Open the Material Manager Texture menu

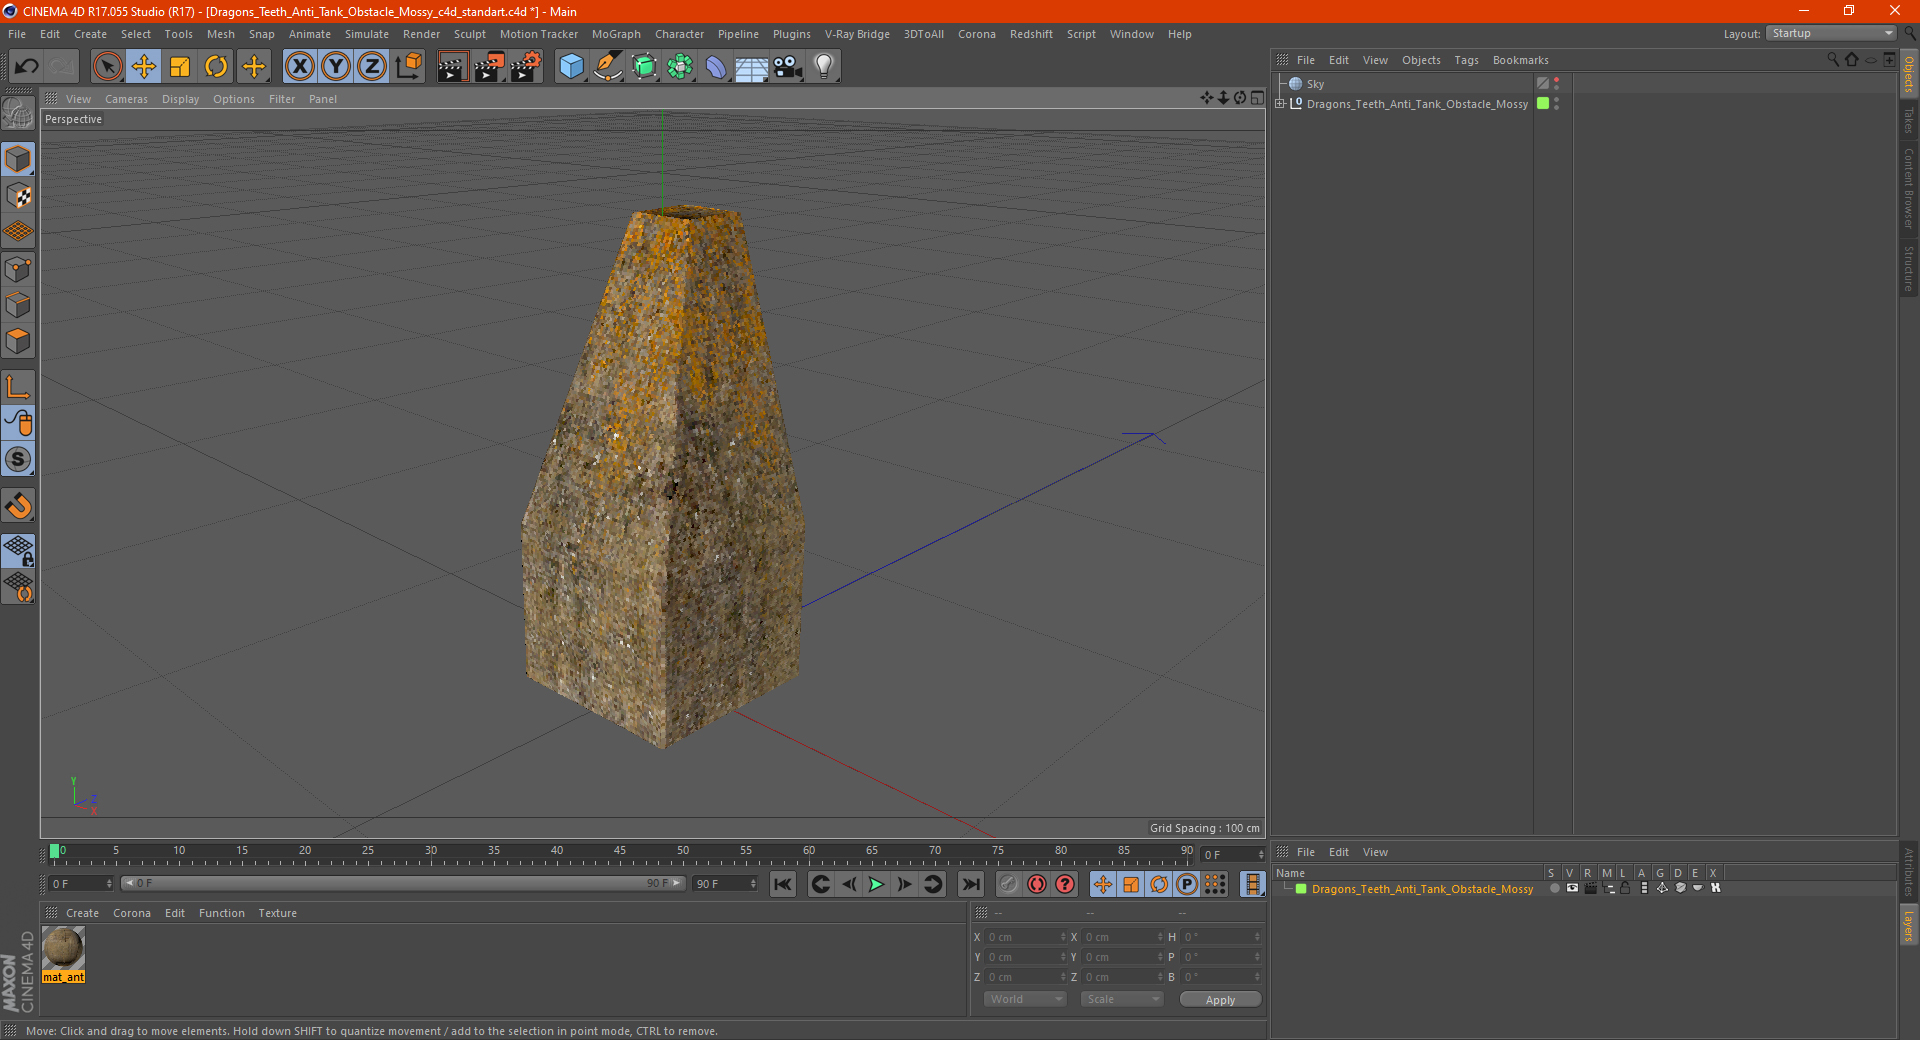click(277, 913)
